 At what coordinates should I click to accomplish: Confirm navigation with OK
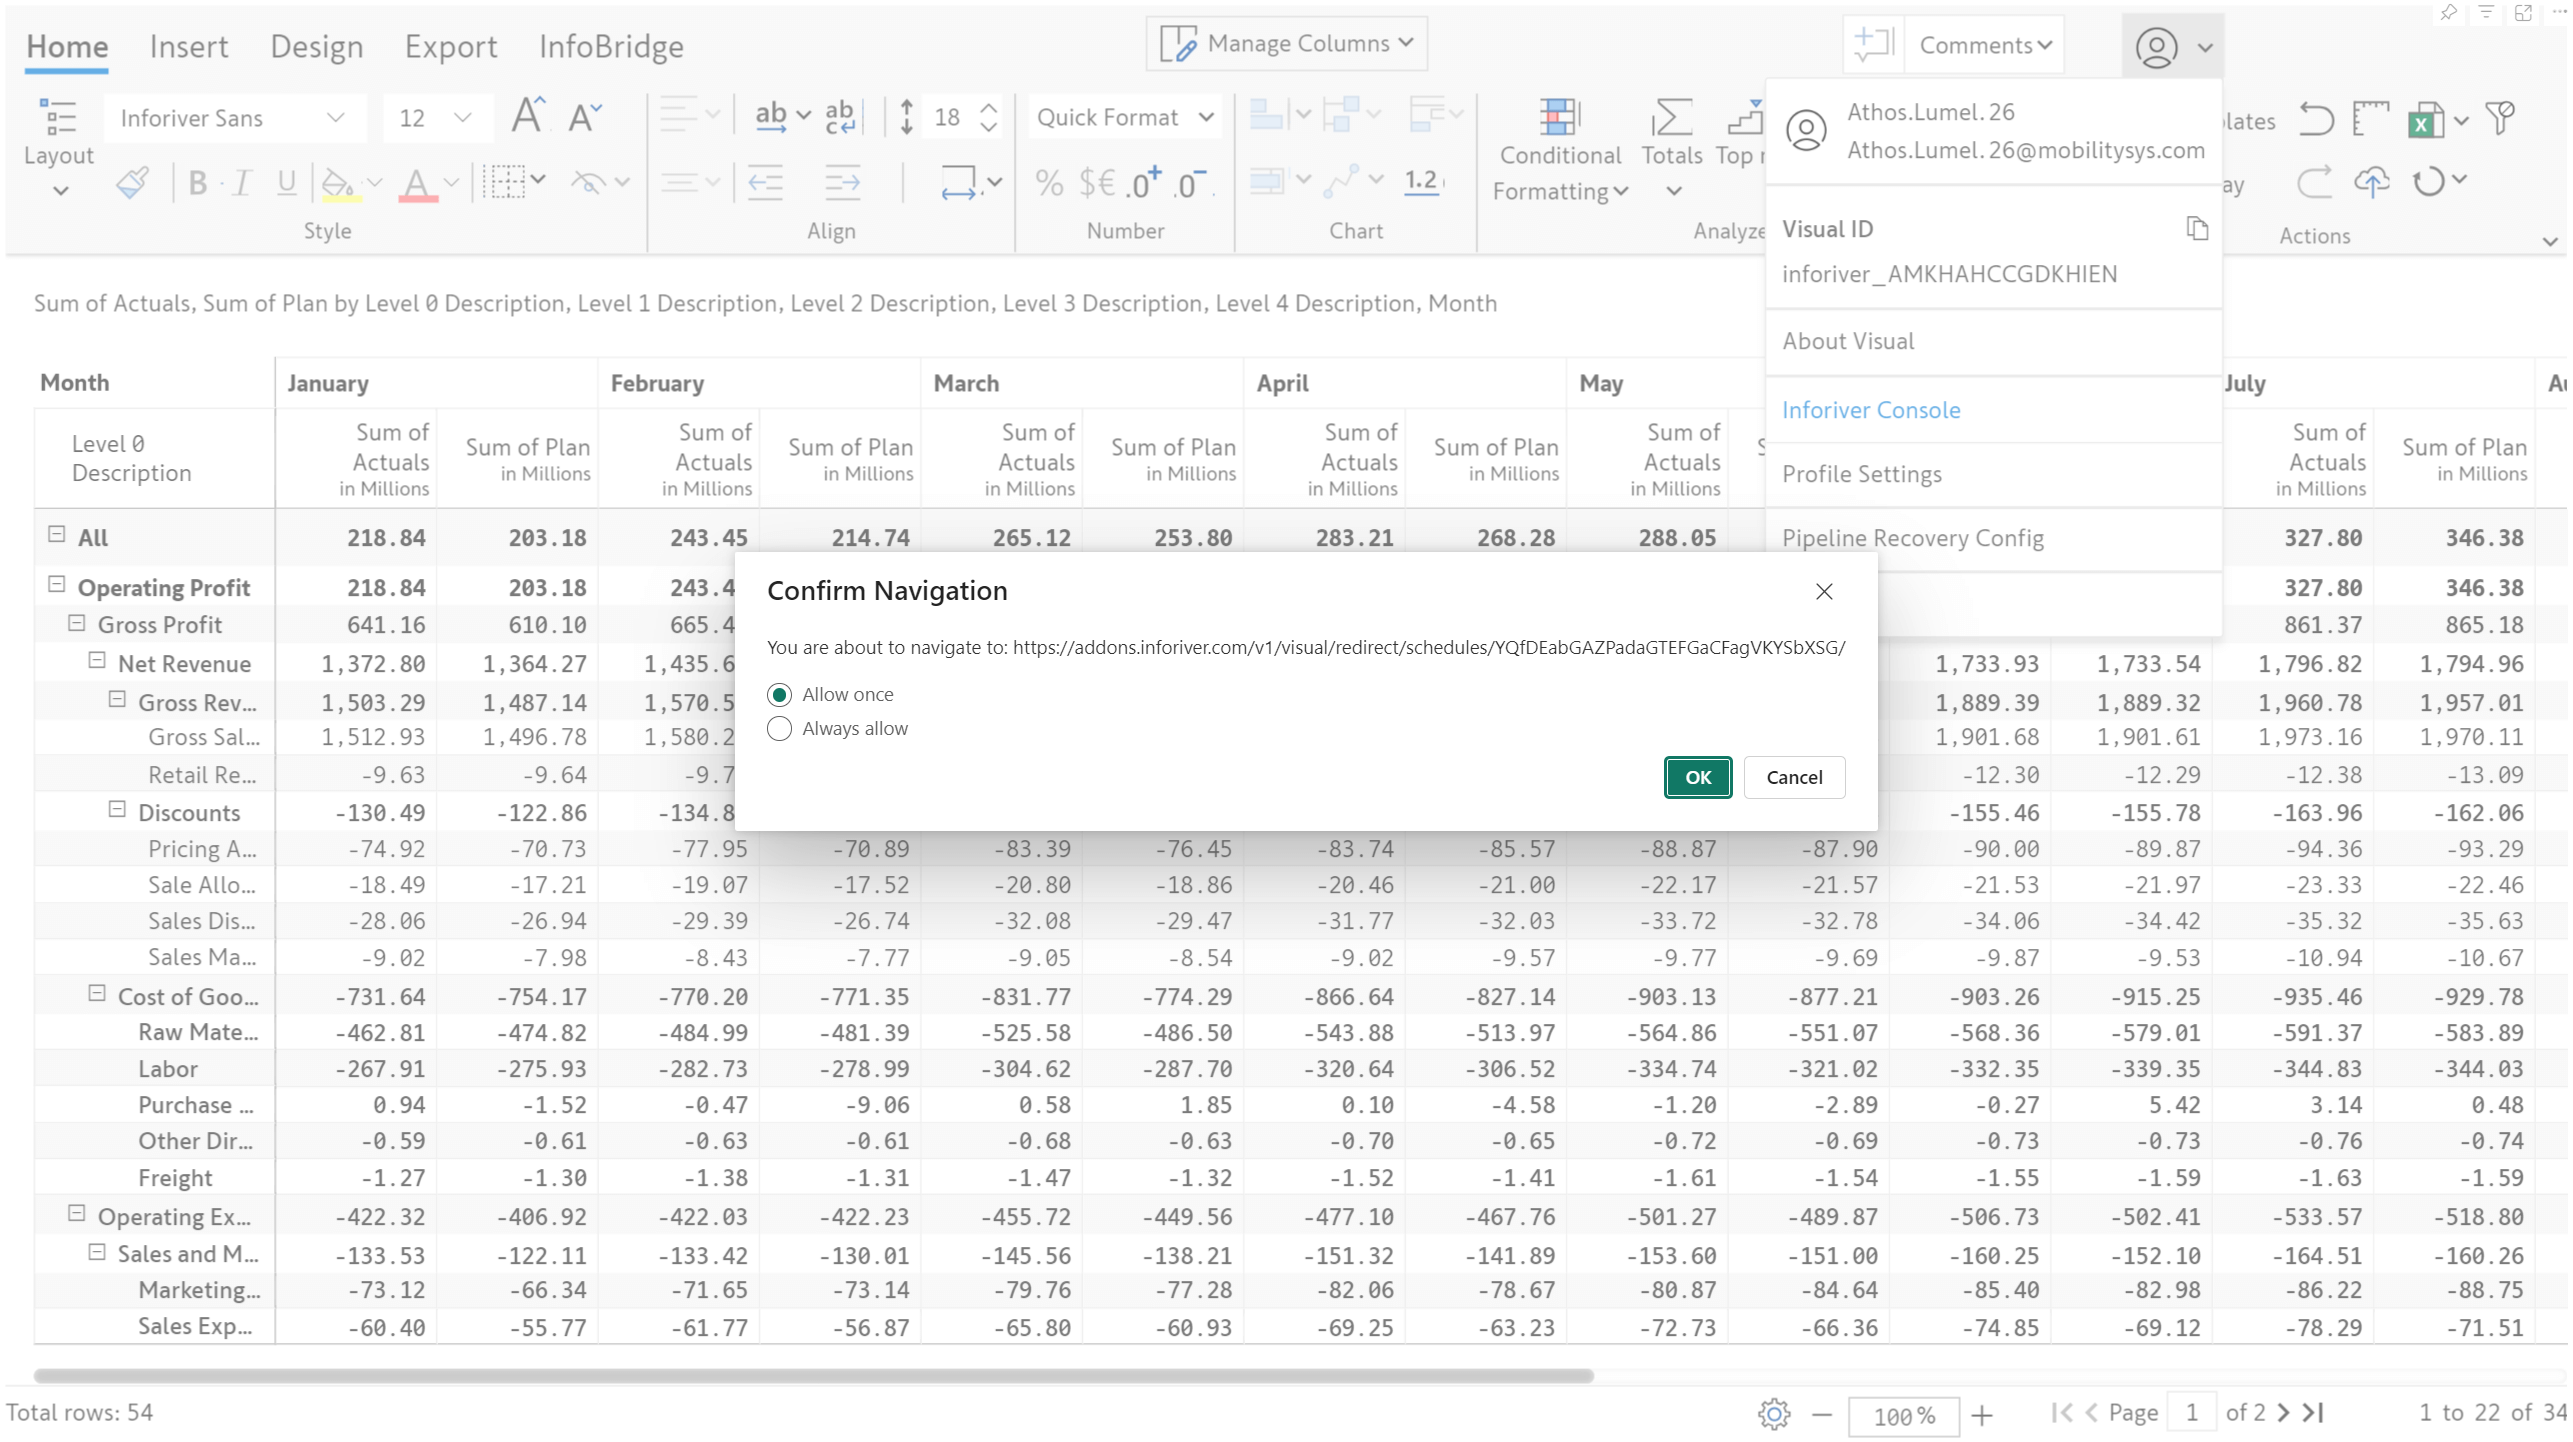[1697, 777]
